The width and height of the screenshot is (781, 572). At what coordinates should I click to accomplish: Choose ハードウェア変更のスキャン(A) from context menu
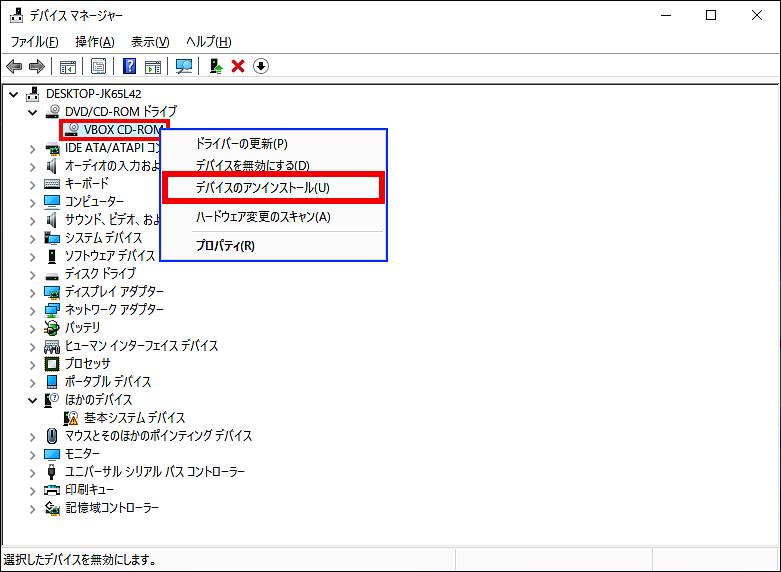tap(273, 217)
